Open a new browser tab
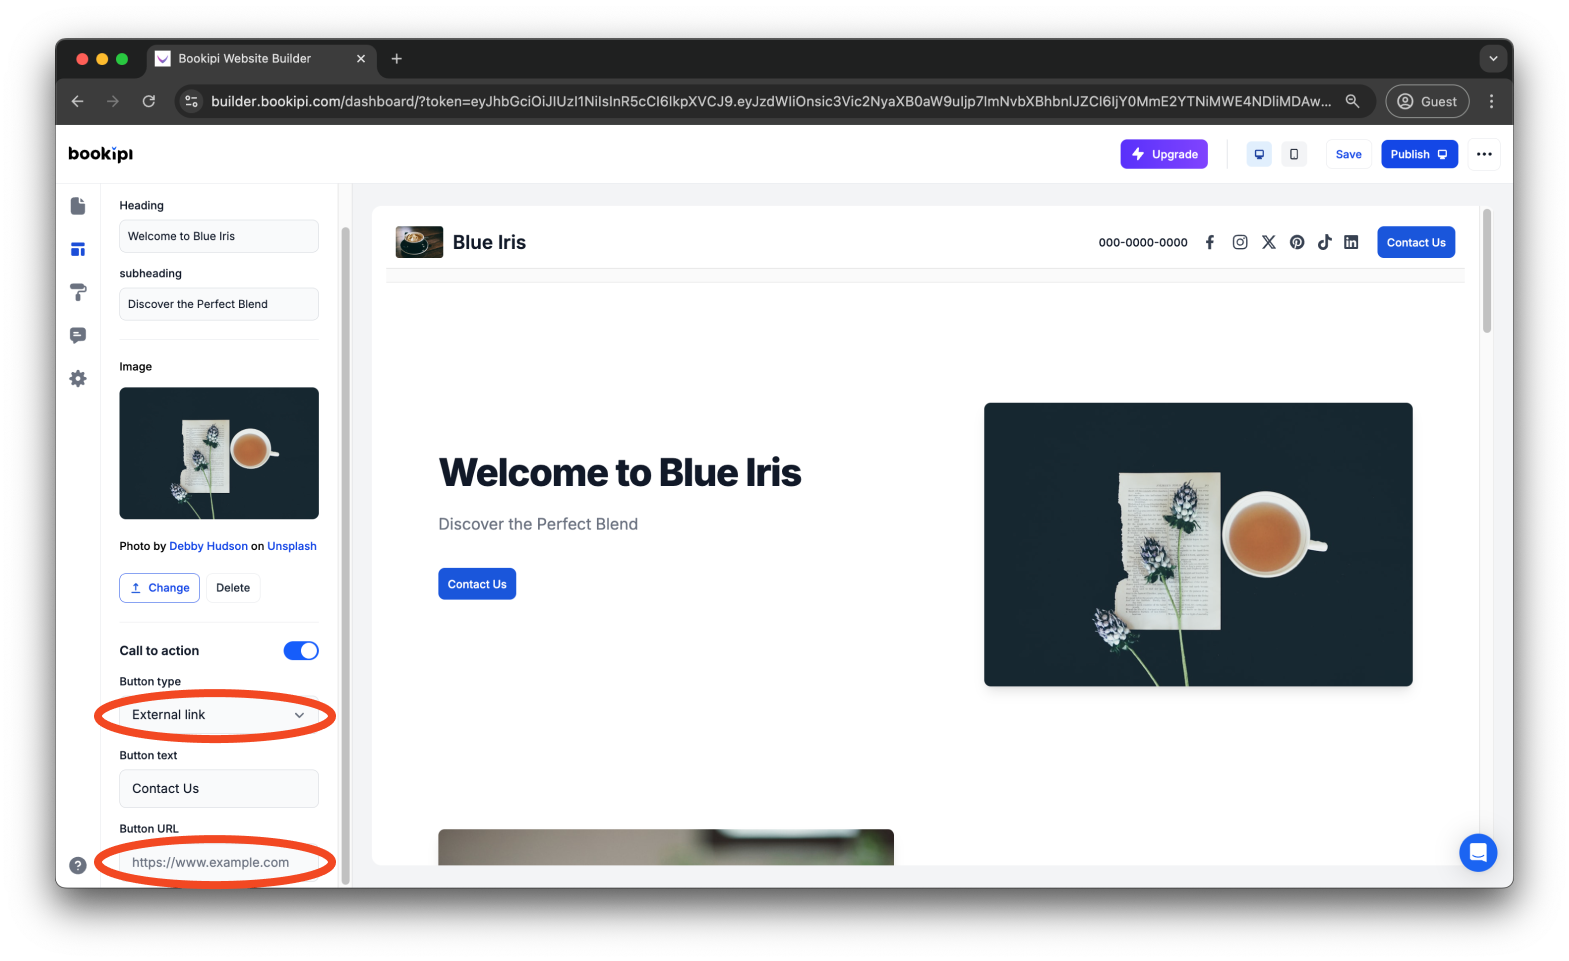1569x961 pixels. (397, 59)
